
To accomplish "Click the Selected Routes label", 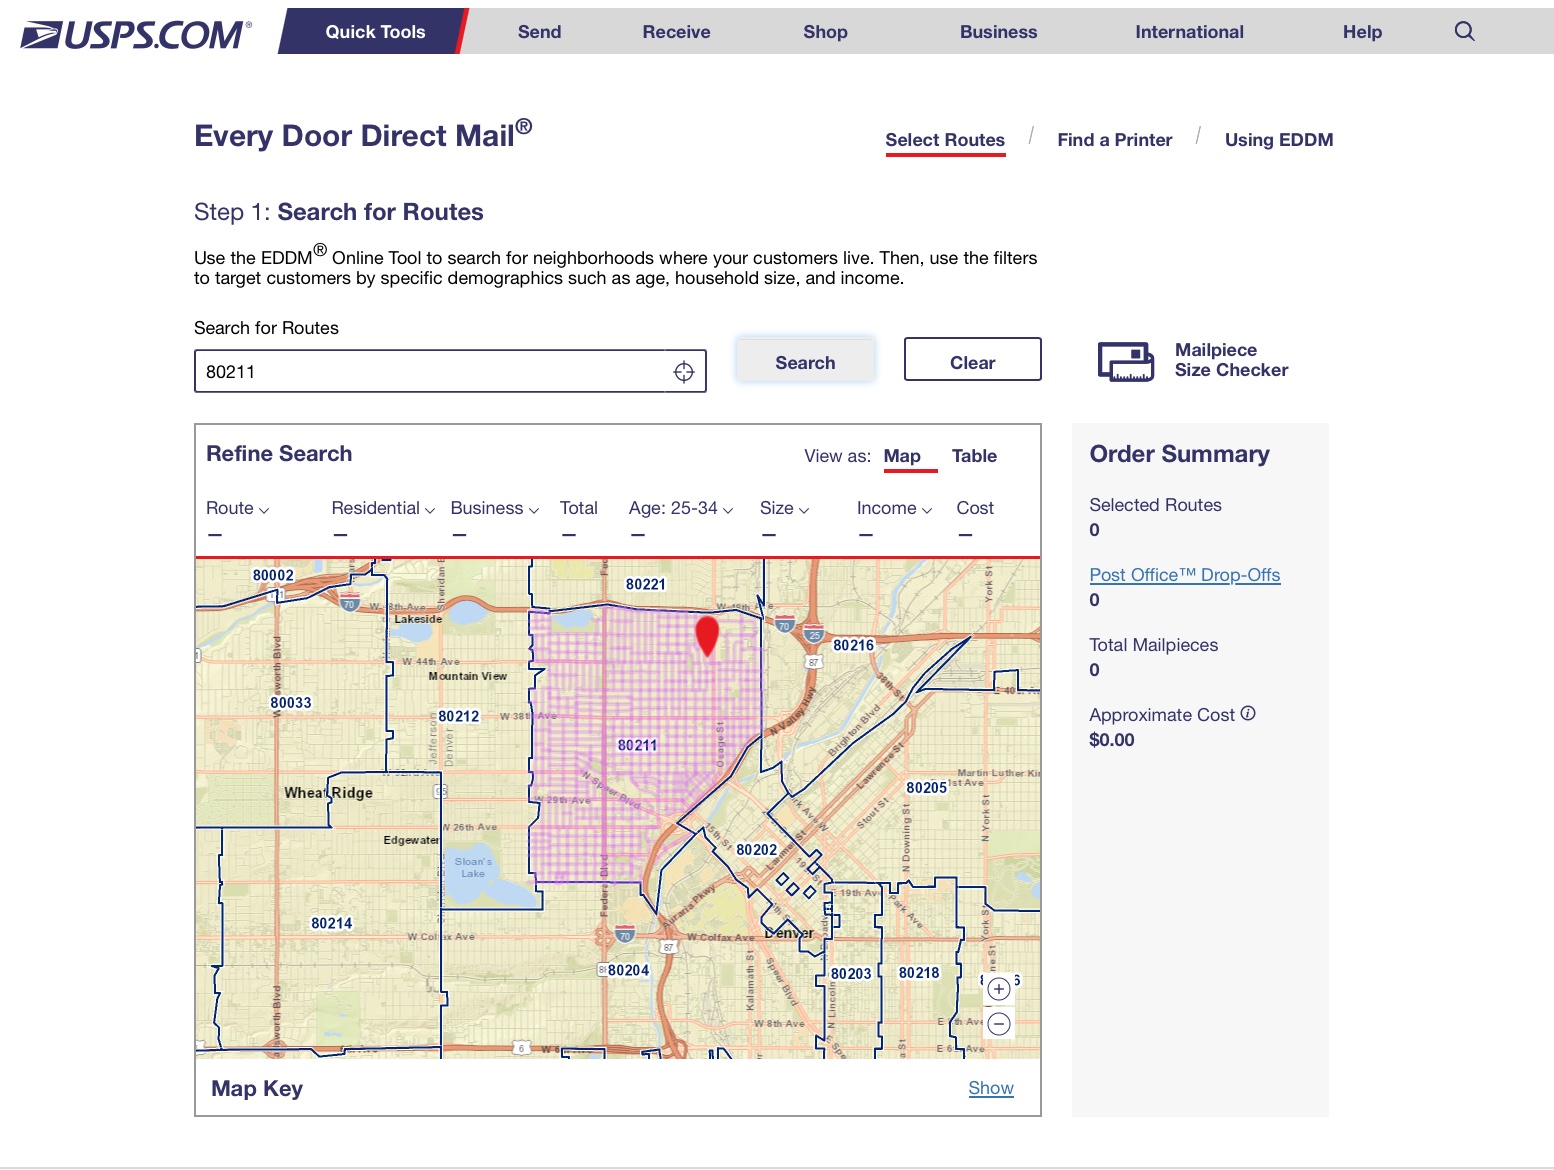I will coord(1155,505).
